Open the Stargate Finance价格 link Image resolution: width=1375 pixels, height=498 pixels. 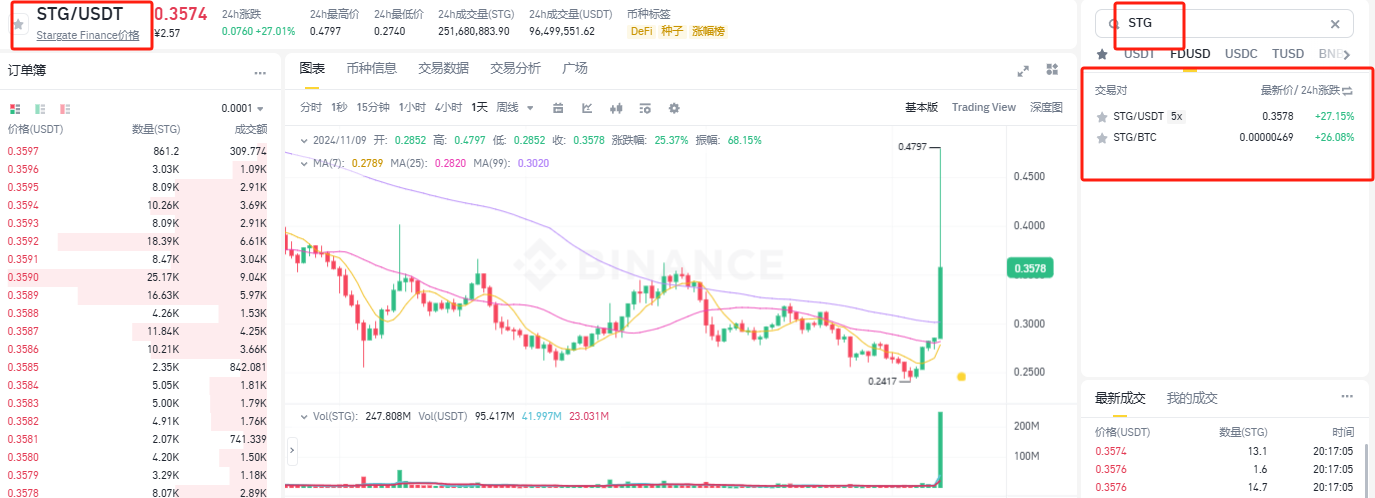[88, 35]
